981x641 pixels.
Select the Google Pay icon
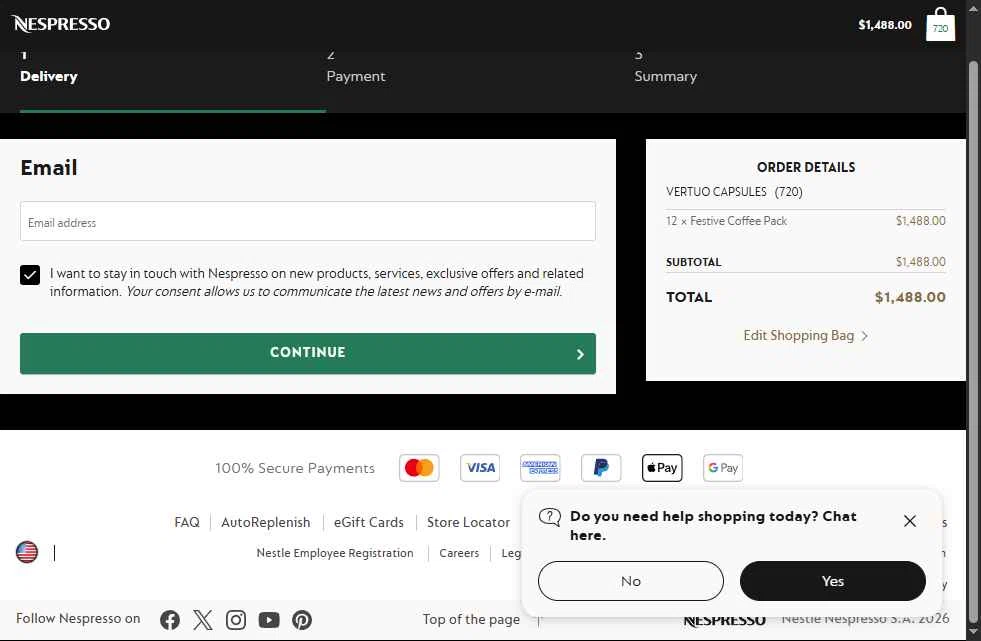[723, 468]
